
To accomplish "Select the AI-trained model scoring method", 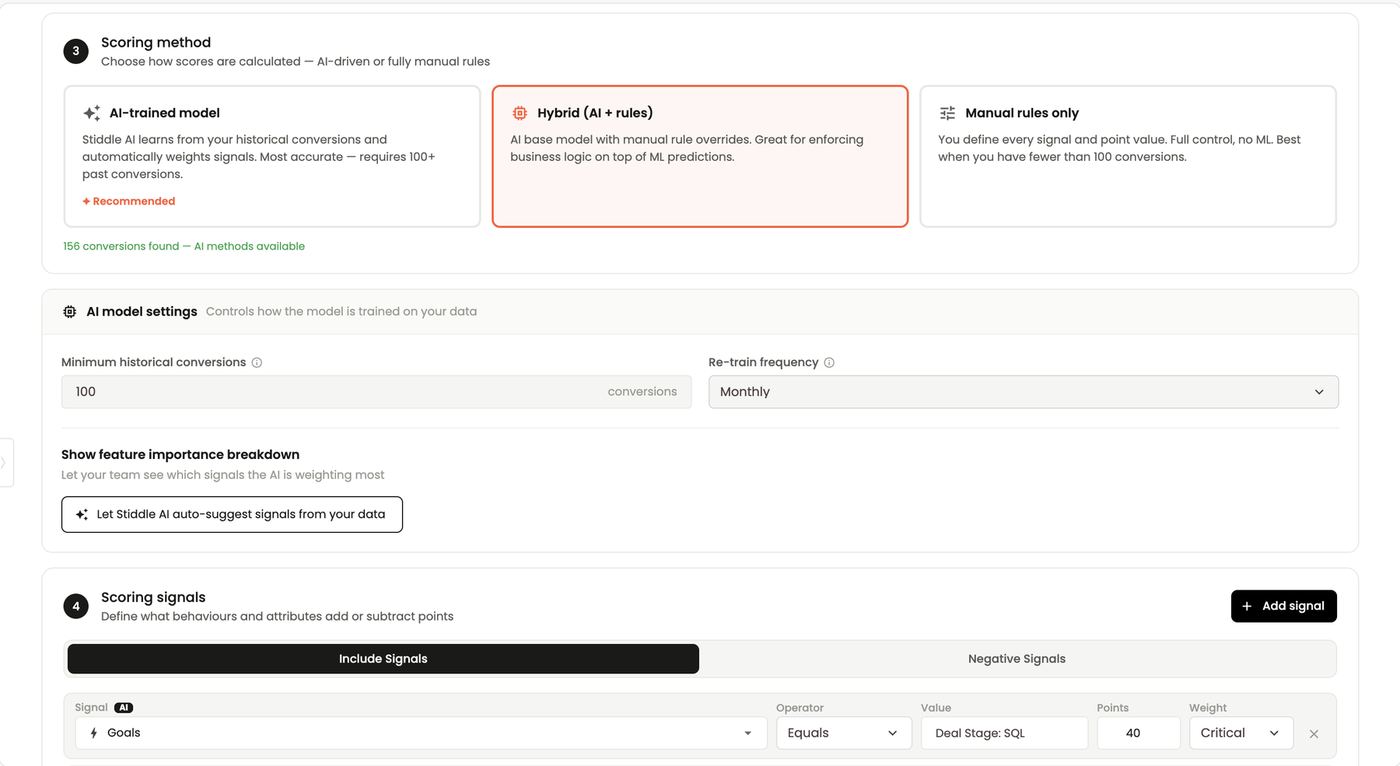I will pos(272,156).
